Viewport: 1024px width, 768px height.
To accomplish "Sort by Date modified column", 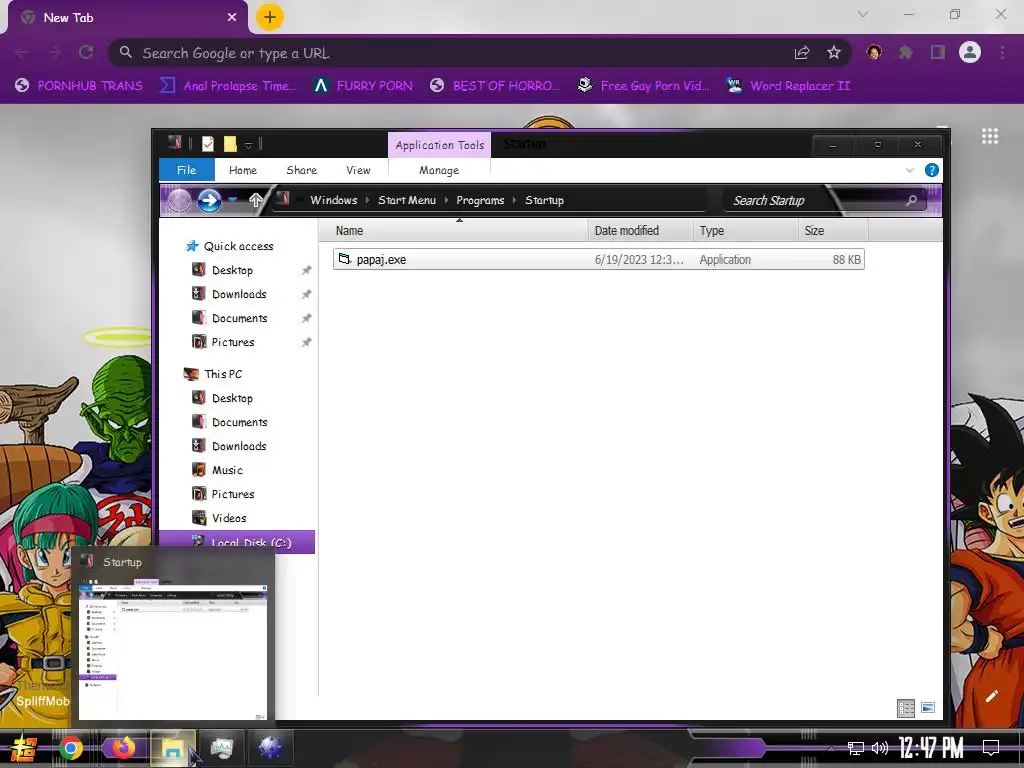I will [x=641, y=231].
